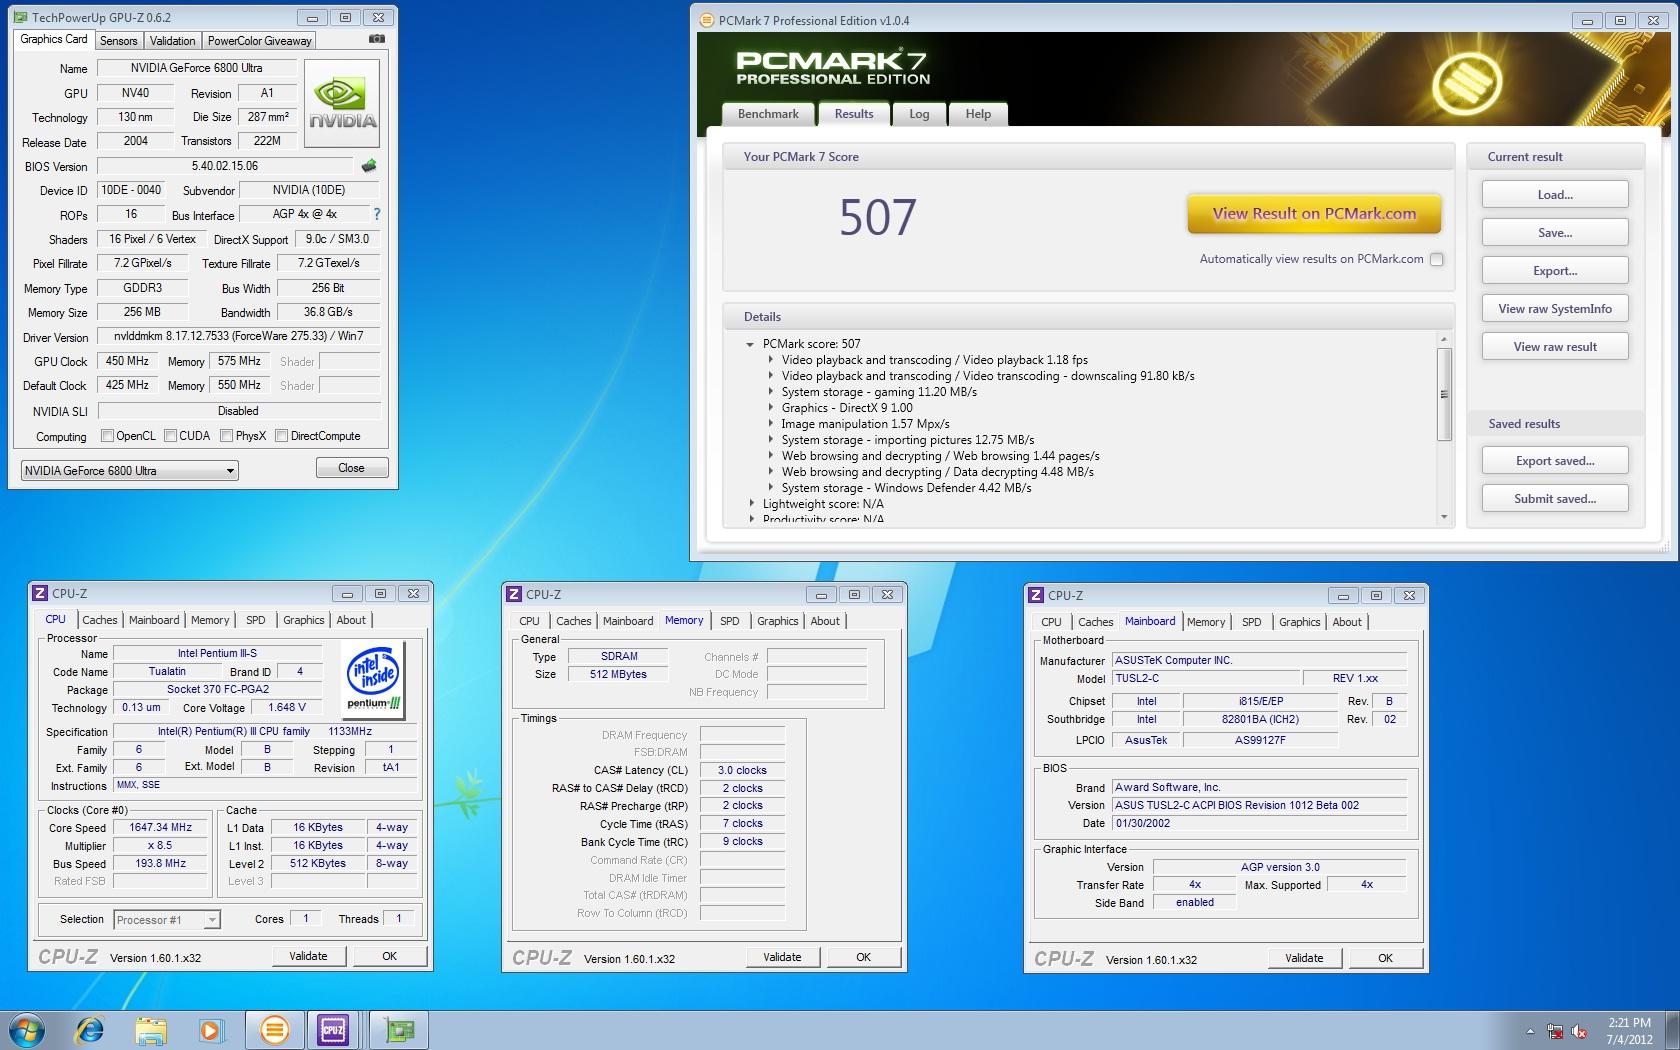Toggle the PhysX checkbox
Screen dimensions: 1680x1050
tap(227, 436)
